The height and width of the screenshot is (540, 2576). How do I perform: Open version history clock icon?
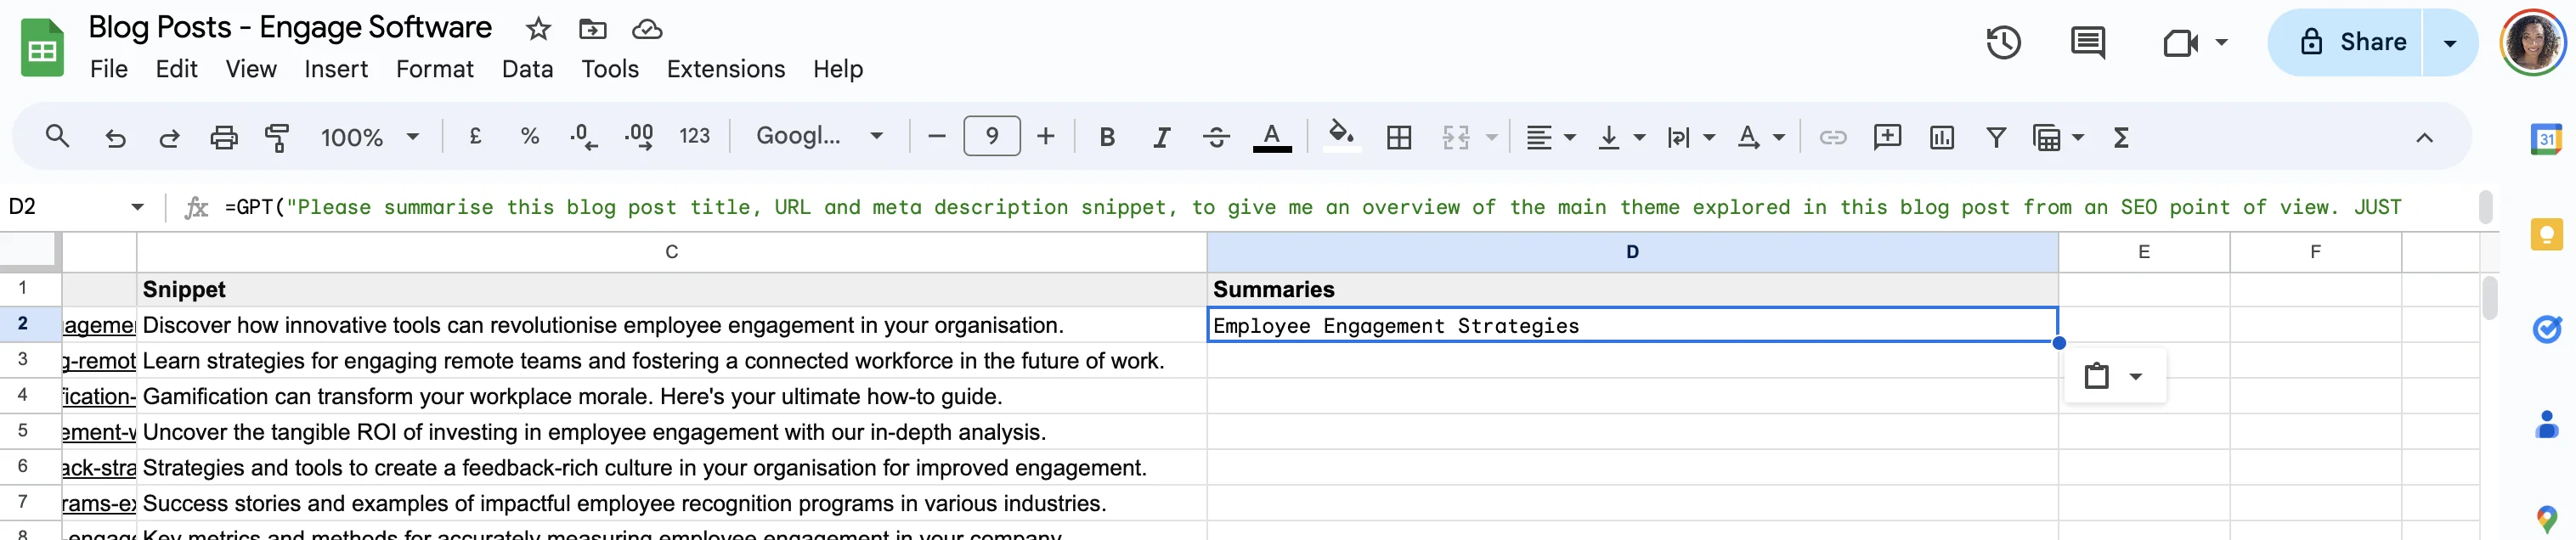click(2003, 42)
